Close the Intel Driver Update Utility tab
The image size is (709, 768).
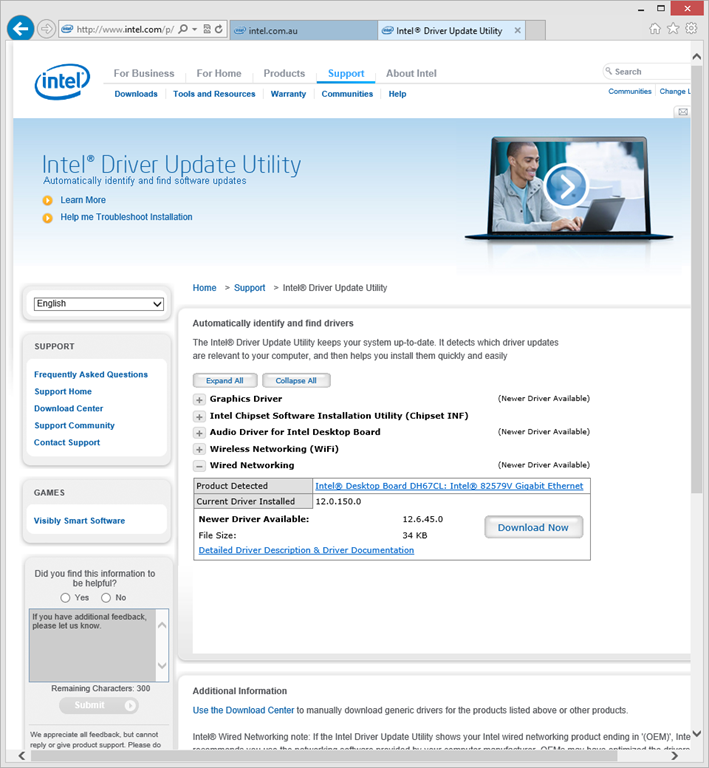coord(517,30)
